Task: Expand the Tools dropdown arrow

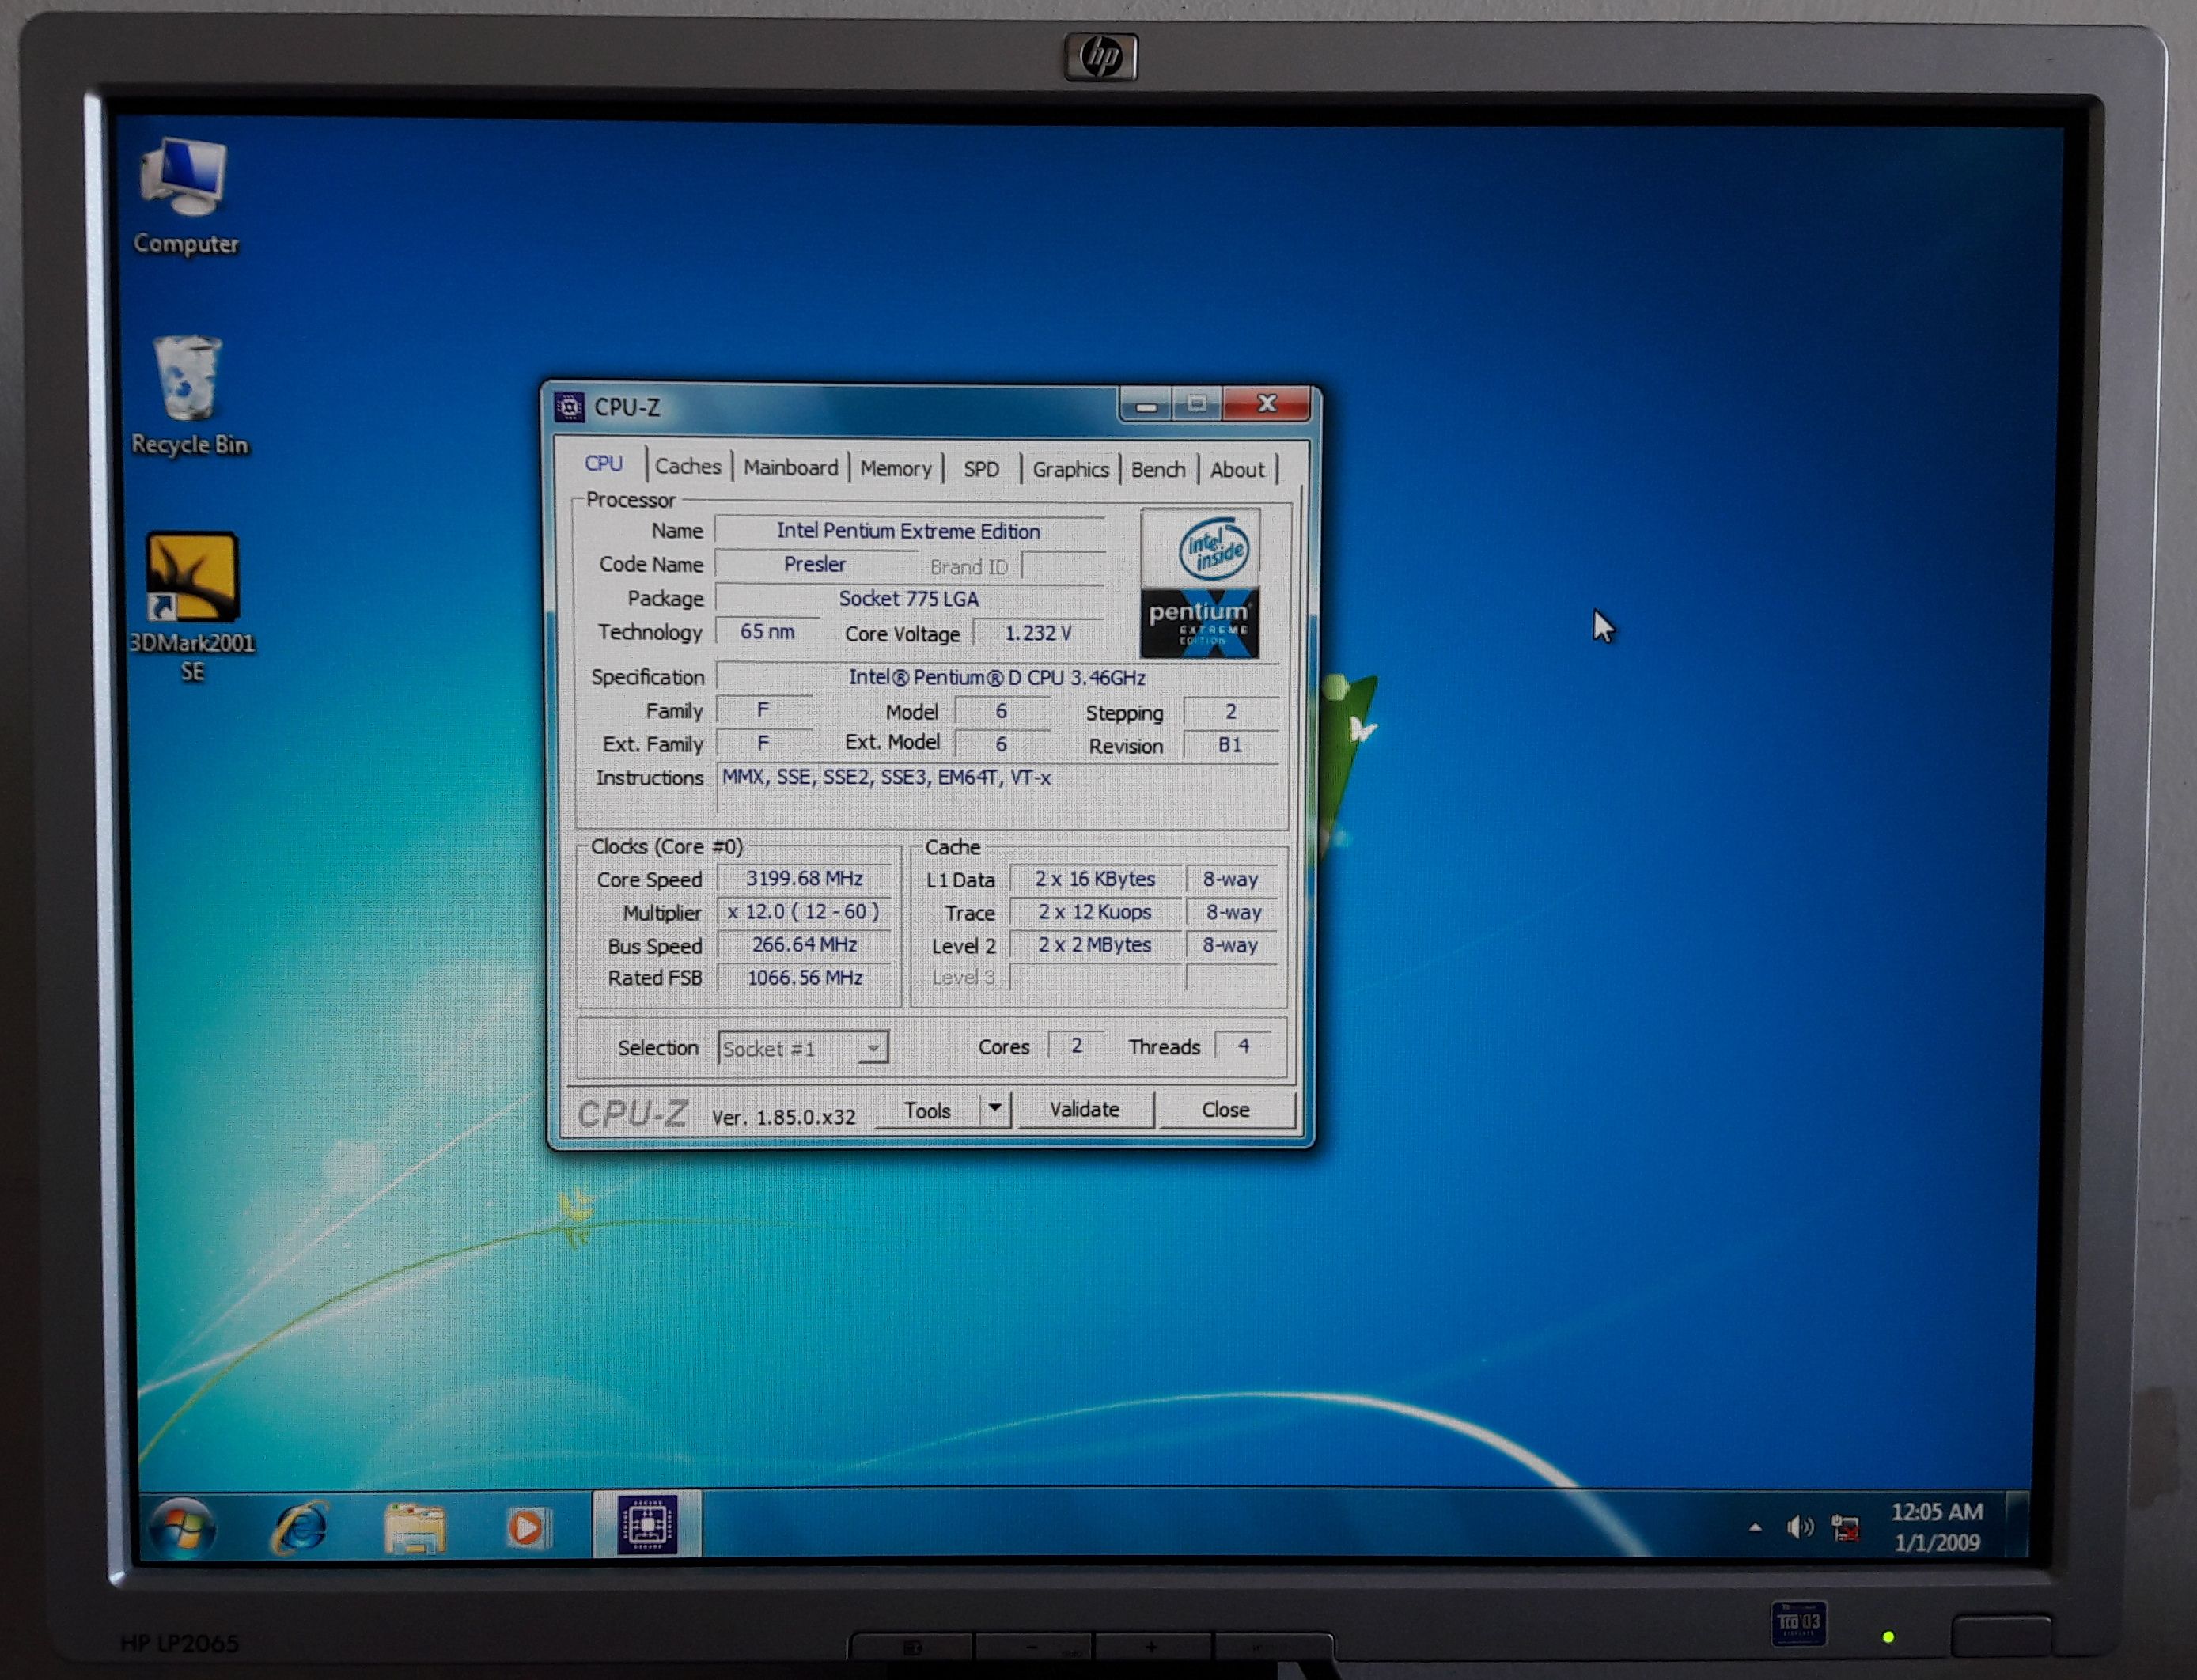Action: tap(995, 1108)
